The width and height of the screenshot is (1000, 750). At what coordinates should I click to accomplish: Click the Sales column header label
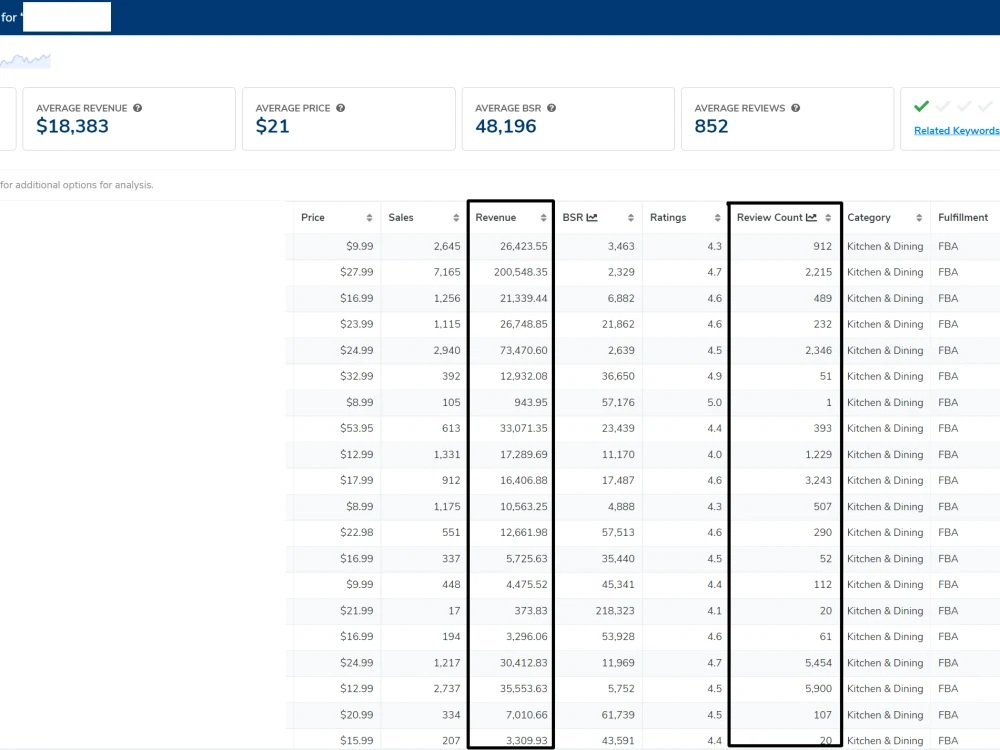[x=401, y=217]
